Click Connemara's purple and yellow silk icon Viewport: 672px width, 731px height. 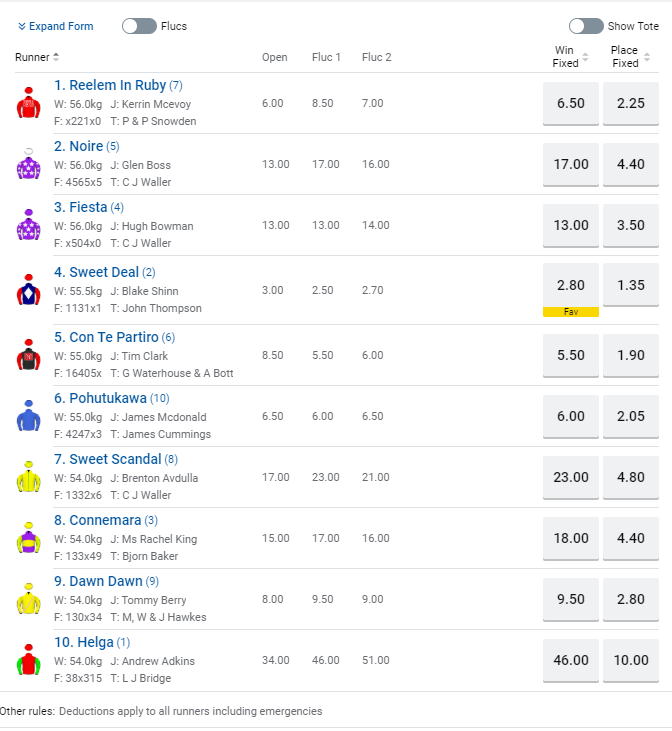click(x=28, y=538)
